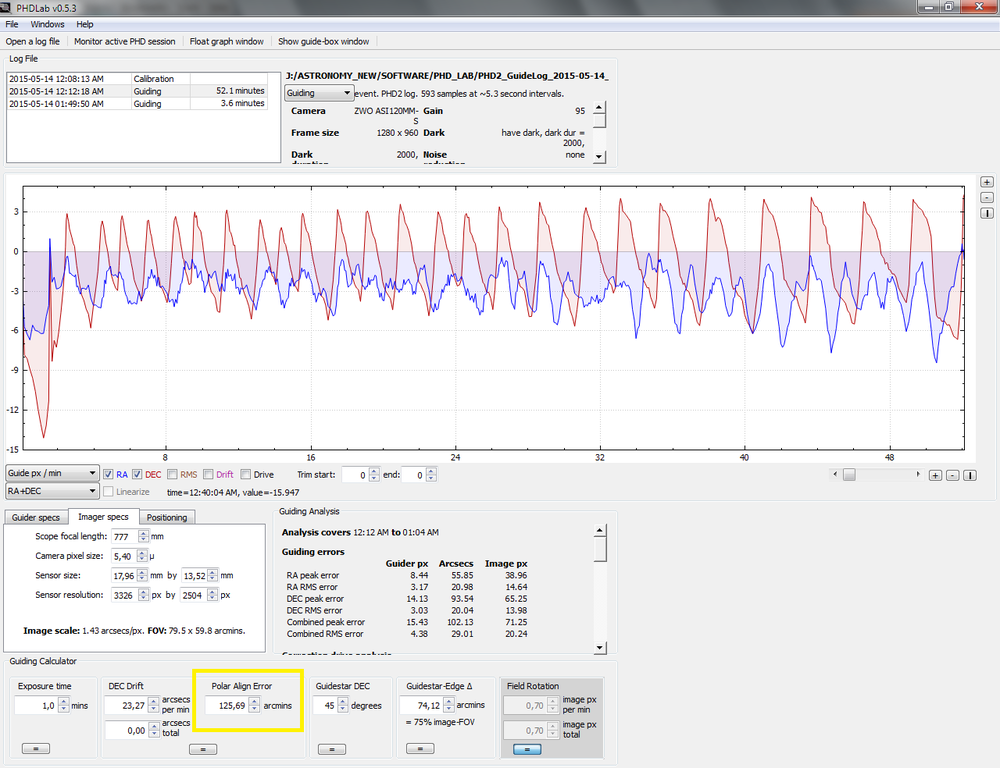Enable the RMS graph checkbox
This screenshot has width=1000, height=768.
(x=172, y=475)
